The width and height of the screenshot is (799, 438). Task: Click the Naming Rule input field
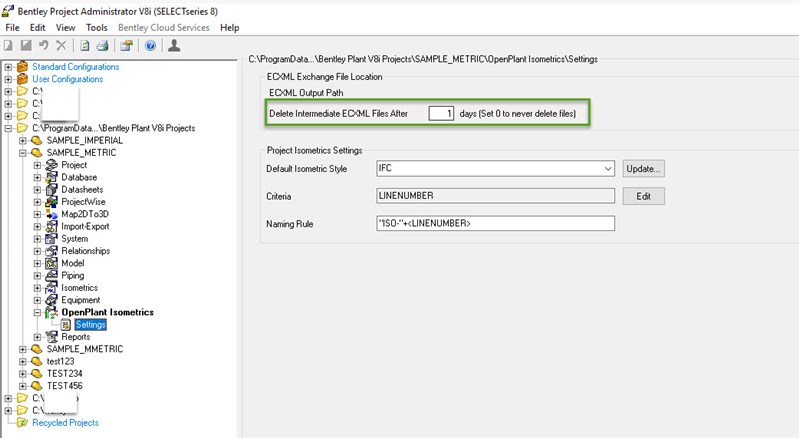pyautogui.click(x=495, y=223)
